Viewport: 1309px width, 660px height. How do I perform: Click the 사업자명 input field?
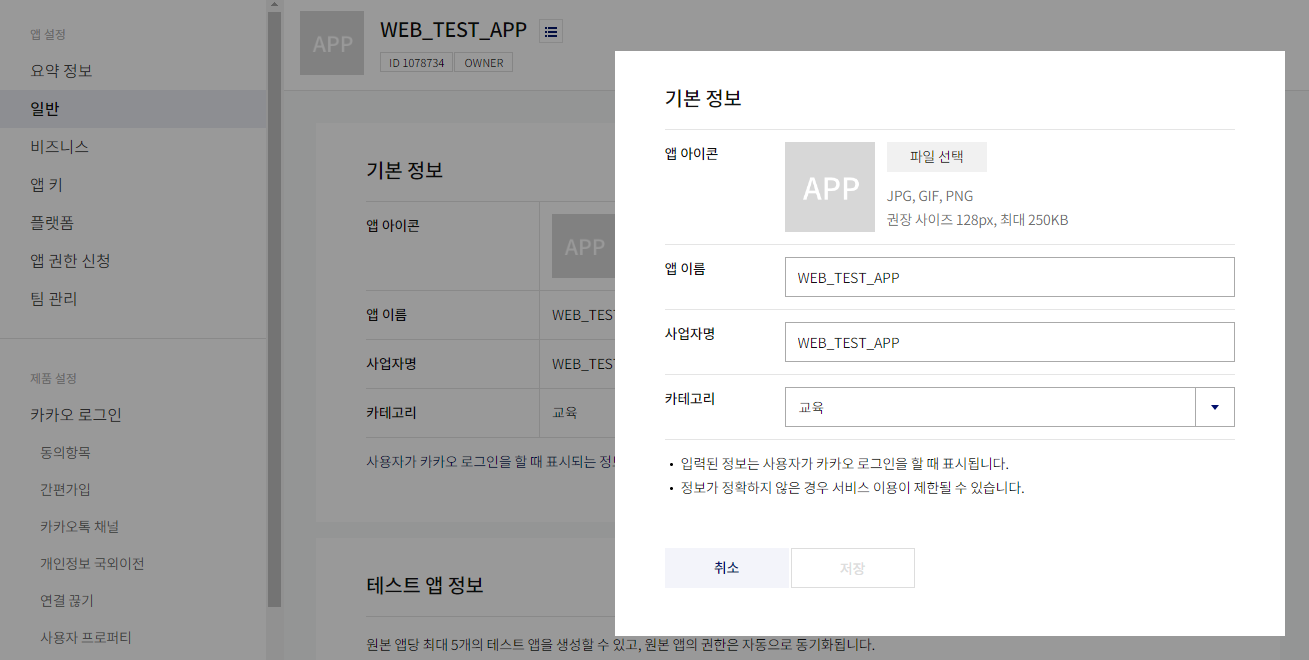tap(1010, 342)
